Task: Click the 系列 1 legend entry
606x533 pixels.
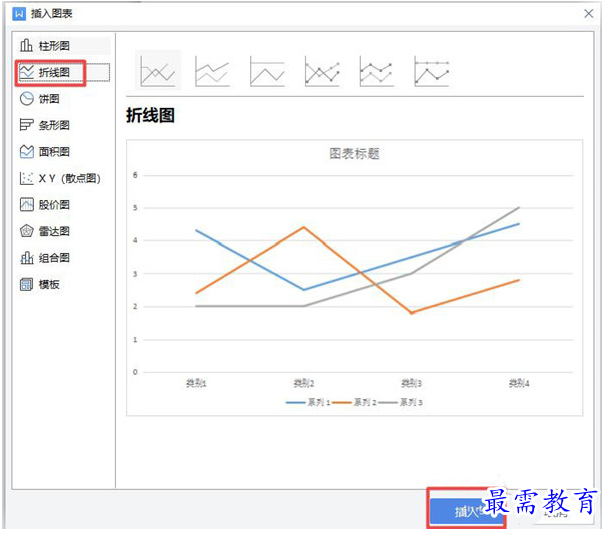Action: point(308,402)
